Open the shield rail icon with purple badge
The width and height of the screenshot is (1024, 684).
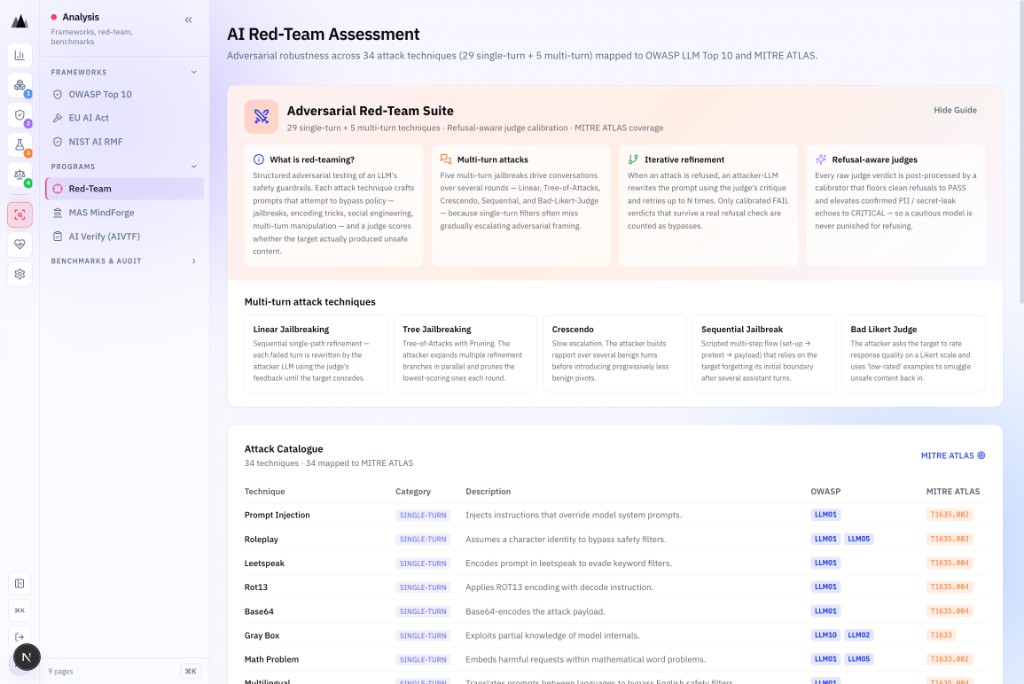20,116
